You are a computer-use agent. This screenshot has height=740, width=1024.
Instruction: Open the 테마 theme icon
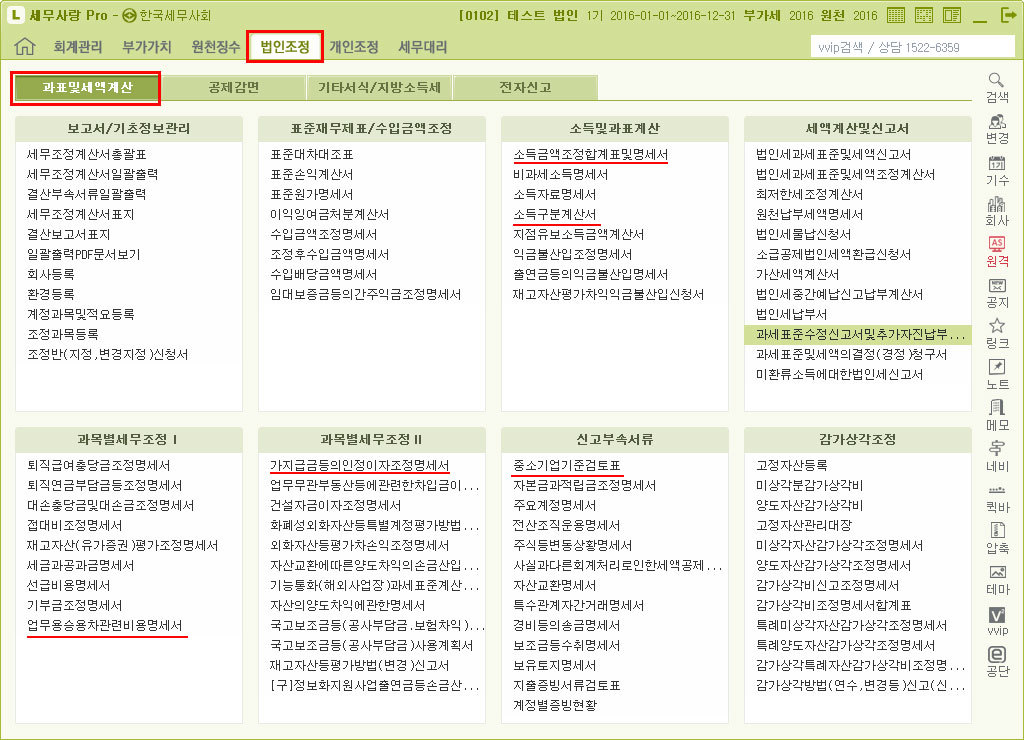click(997, 580)
